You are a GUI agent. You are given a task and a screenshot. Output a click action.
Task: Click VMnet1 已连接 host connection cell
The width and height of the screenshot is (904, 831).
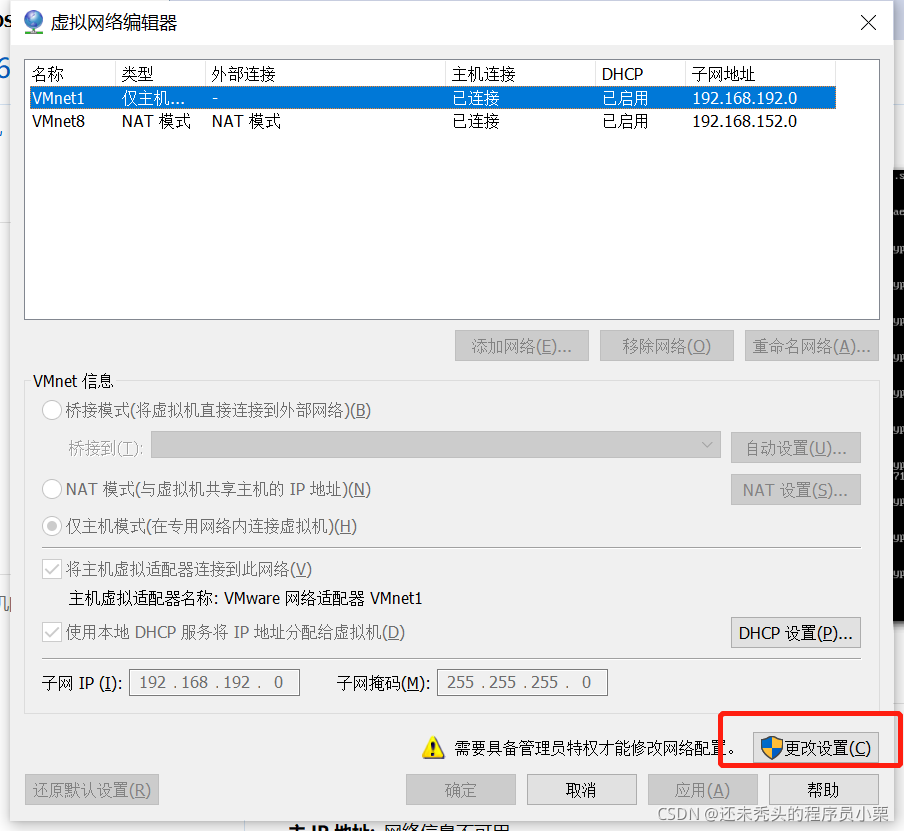[476, 98]
